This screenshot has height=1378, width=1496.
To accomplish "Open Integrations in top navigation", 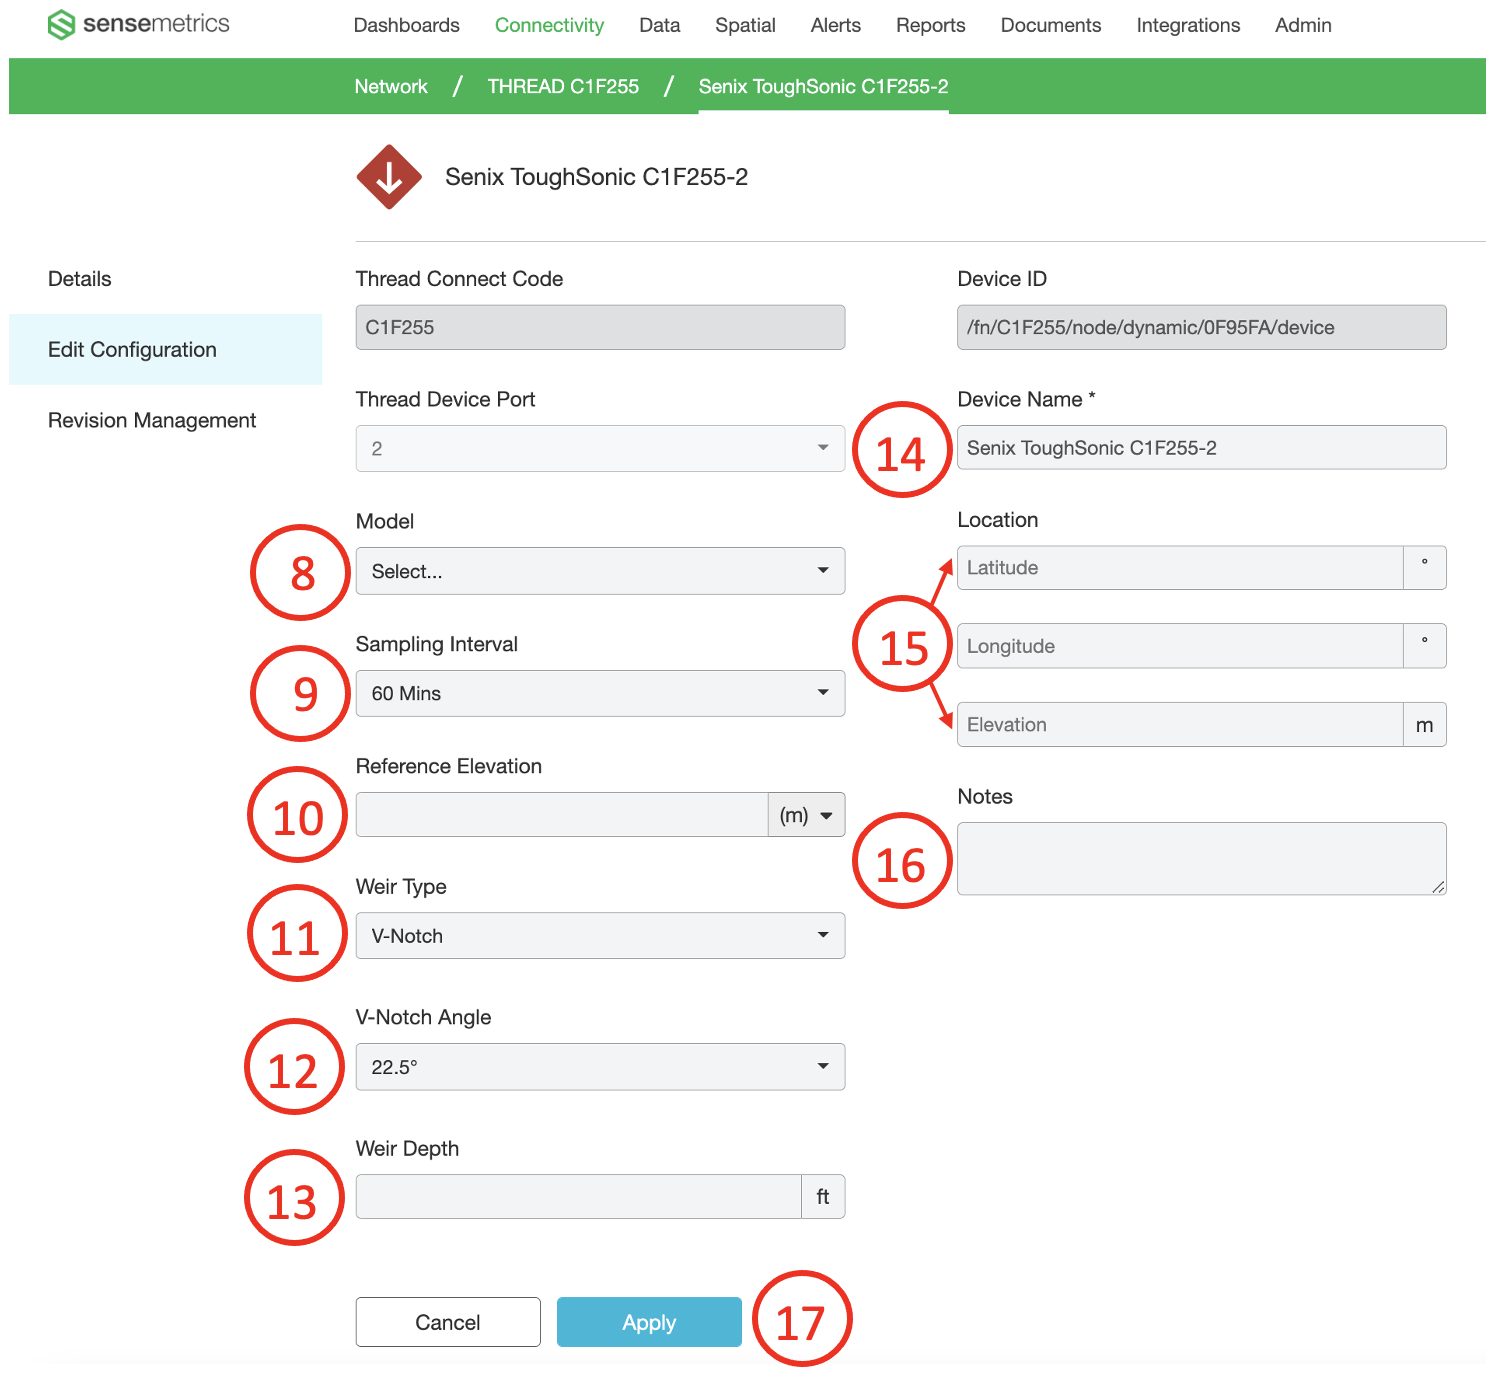I will click(x=1188, y=25).
